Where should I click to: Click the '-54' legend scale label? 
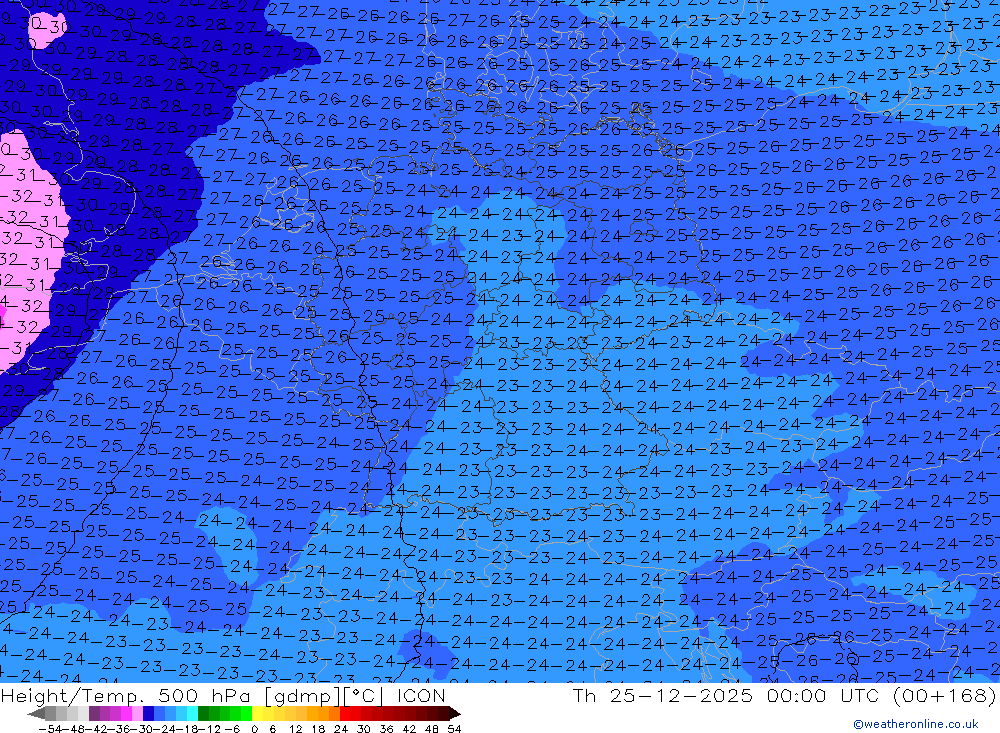coord(50,729)
